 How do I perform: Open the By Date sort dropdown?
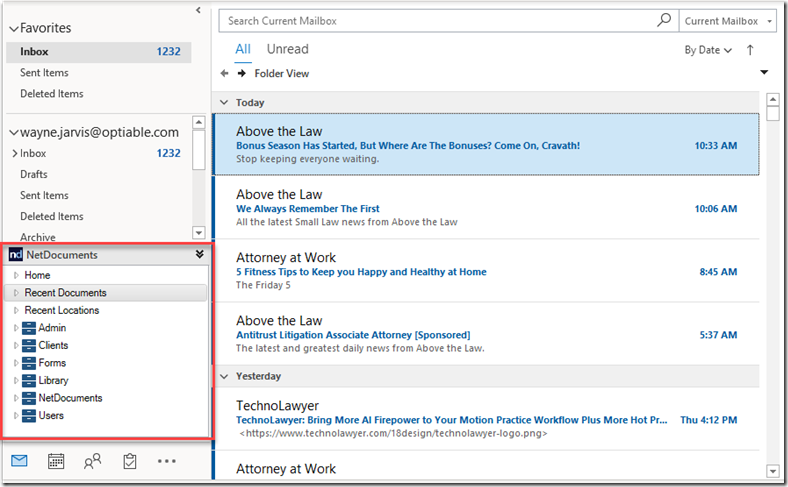tap(708, 50)
